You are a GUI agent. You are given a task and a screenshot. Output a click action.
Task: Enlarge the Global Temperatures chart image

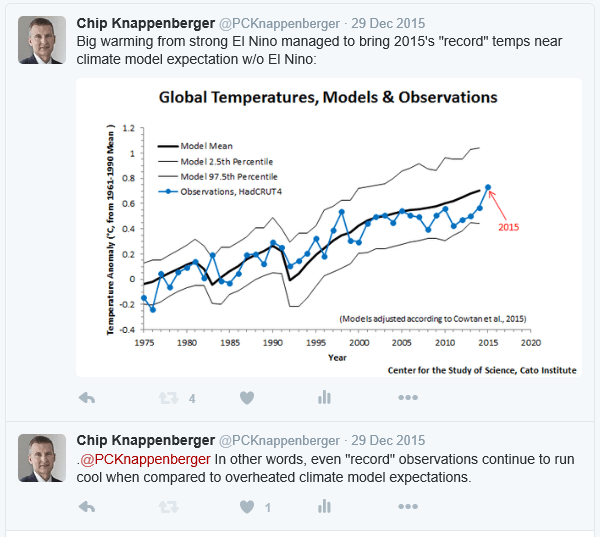(329, 229)
